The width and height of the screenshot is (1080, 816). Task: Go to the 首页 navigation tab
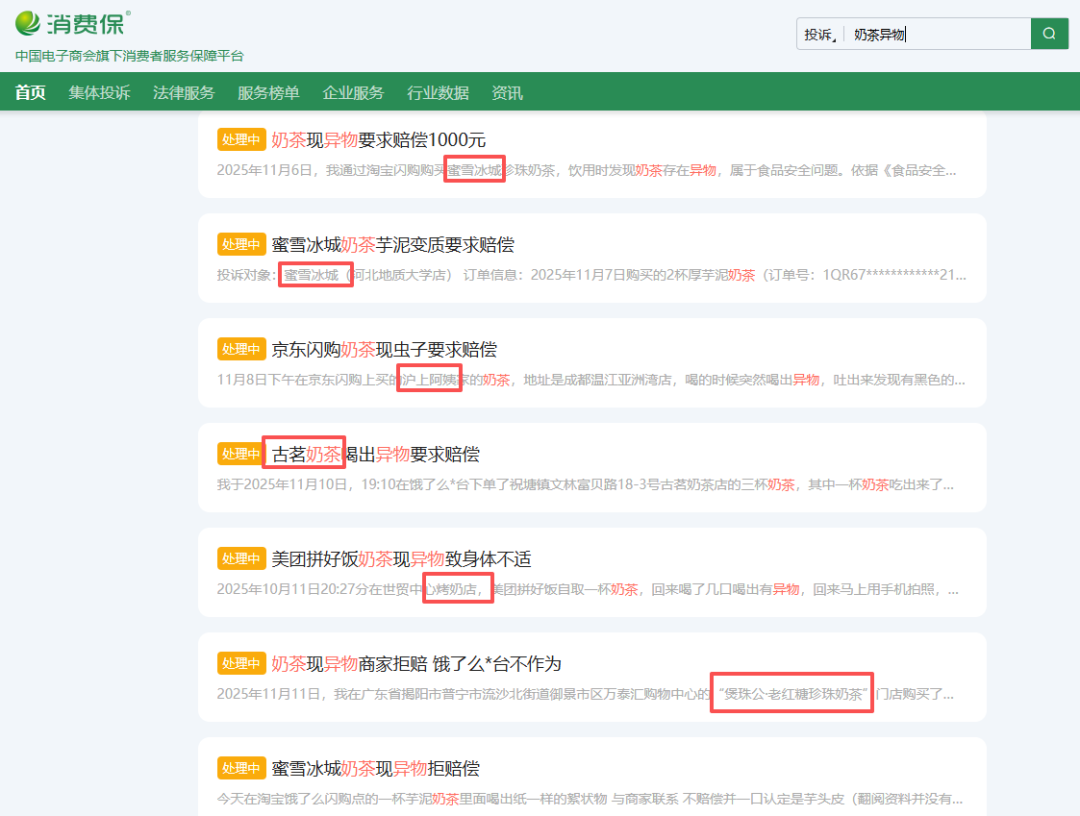(x=30, y=93)
